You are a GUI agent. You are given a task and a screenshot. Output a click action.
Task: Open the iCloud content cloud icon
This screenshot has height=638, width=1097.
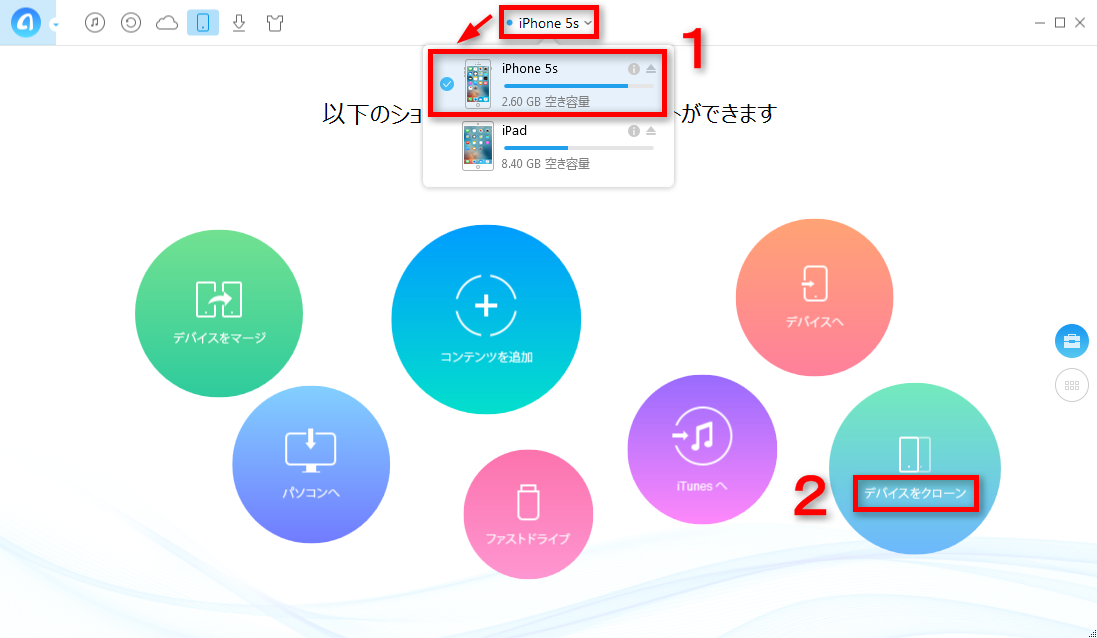(167, 23)
